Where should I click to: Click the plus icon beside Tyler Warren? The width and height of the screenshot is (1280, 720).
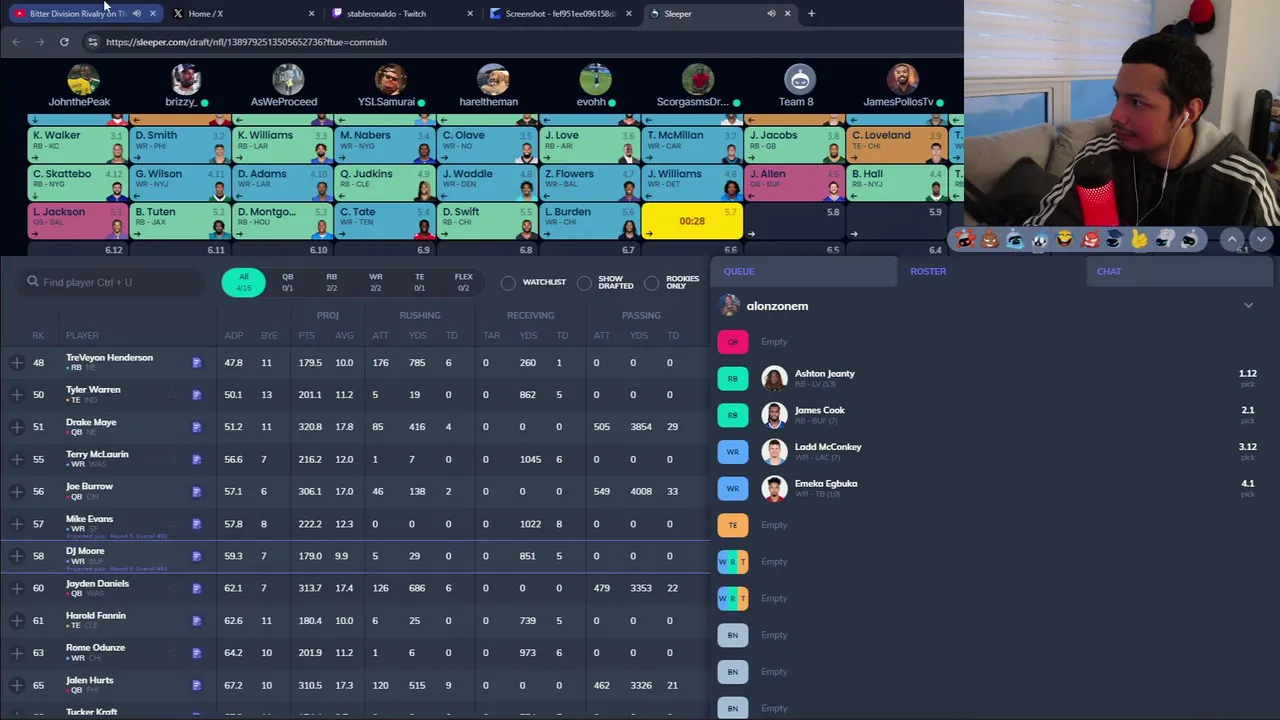click(x=17, y=394)
